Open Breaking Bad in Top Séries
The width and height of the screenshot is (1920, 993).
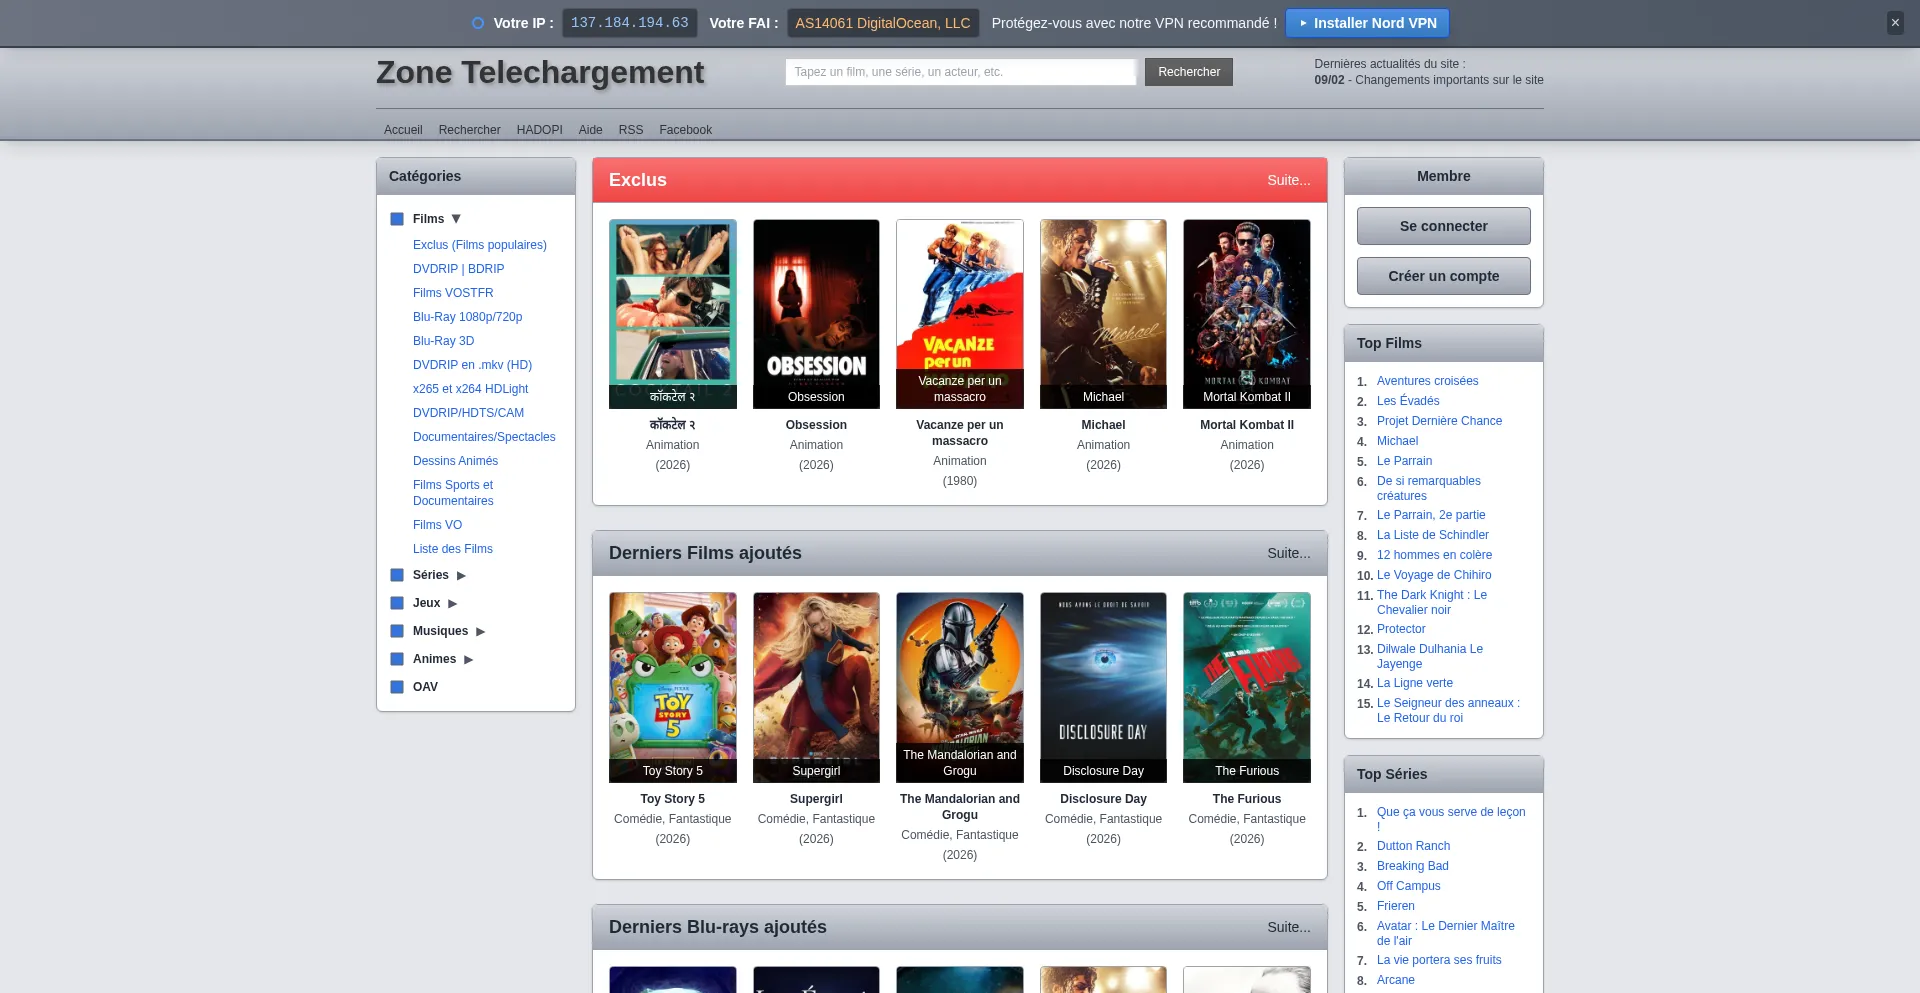pyautogui.click(x=1412, y=866)
